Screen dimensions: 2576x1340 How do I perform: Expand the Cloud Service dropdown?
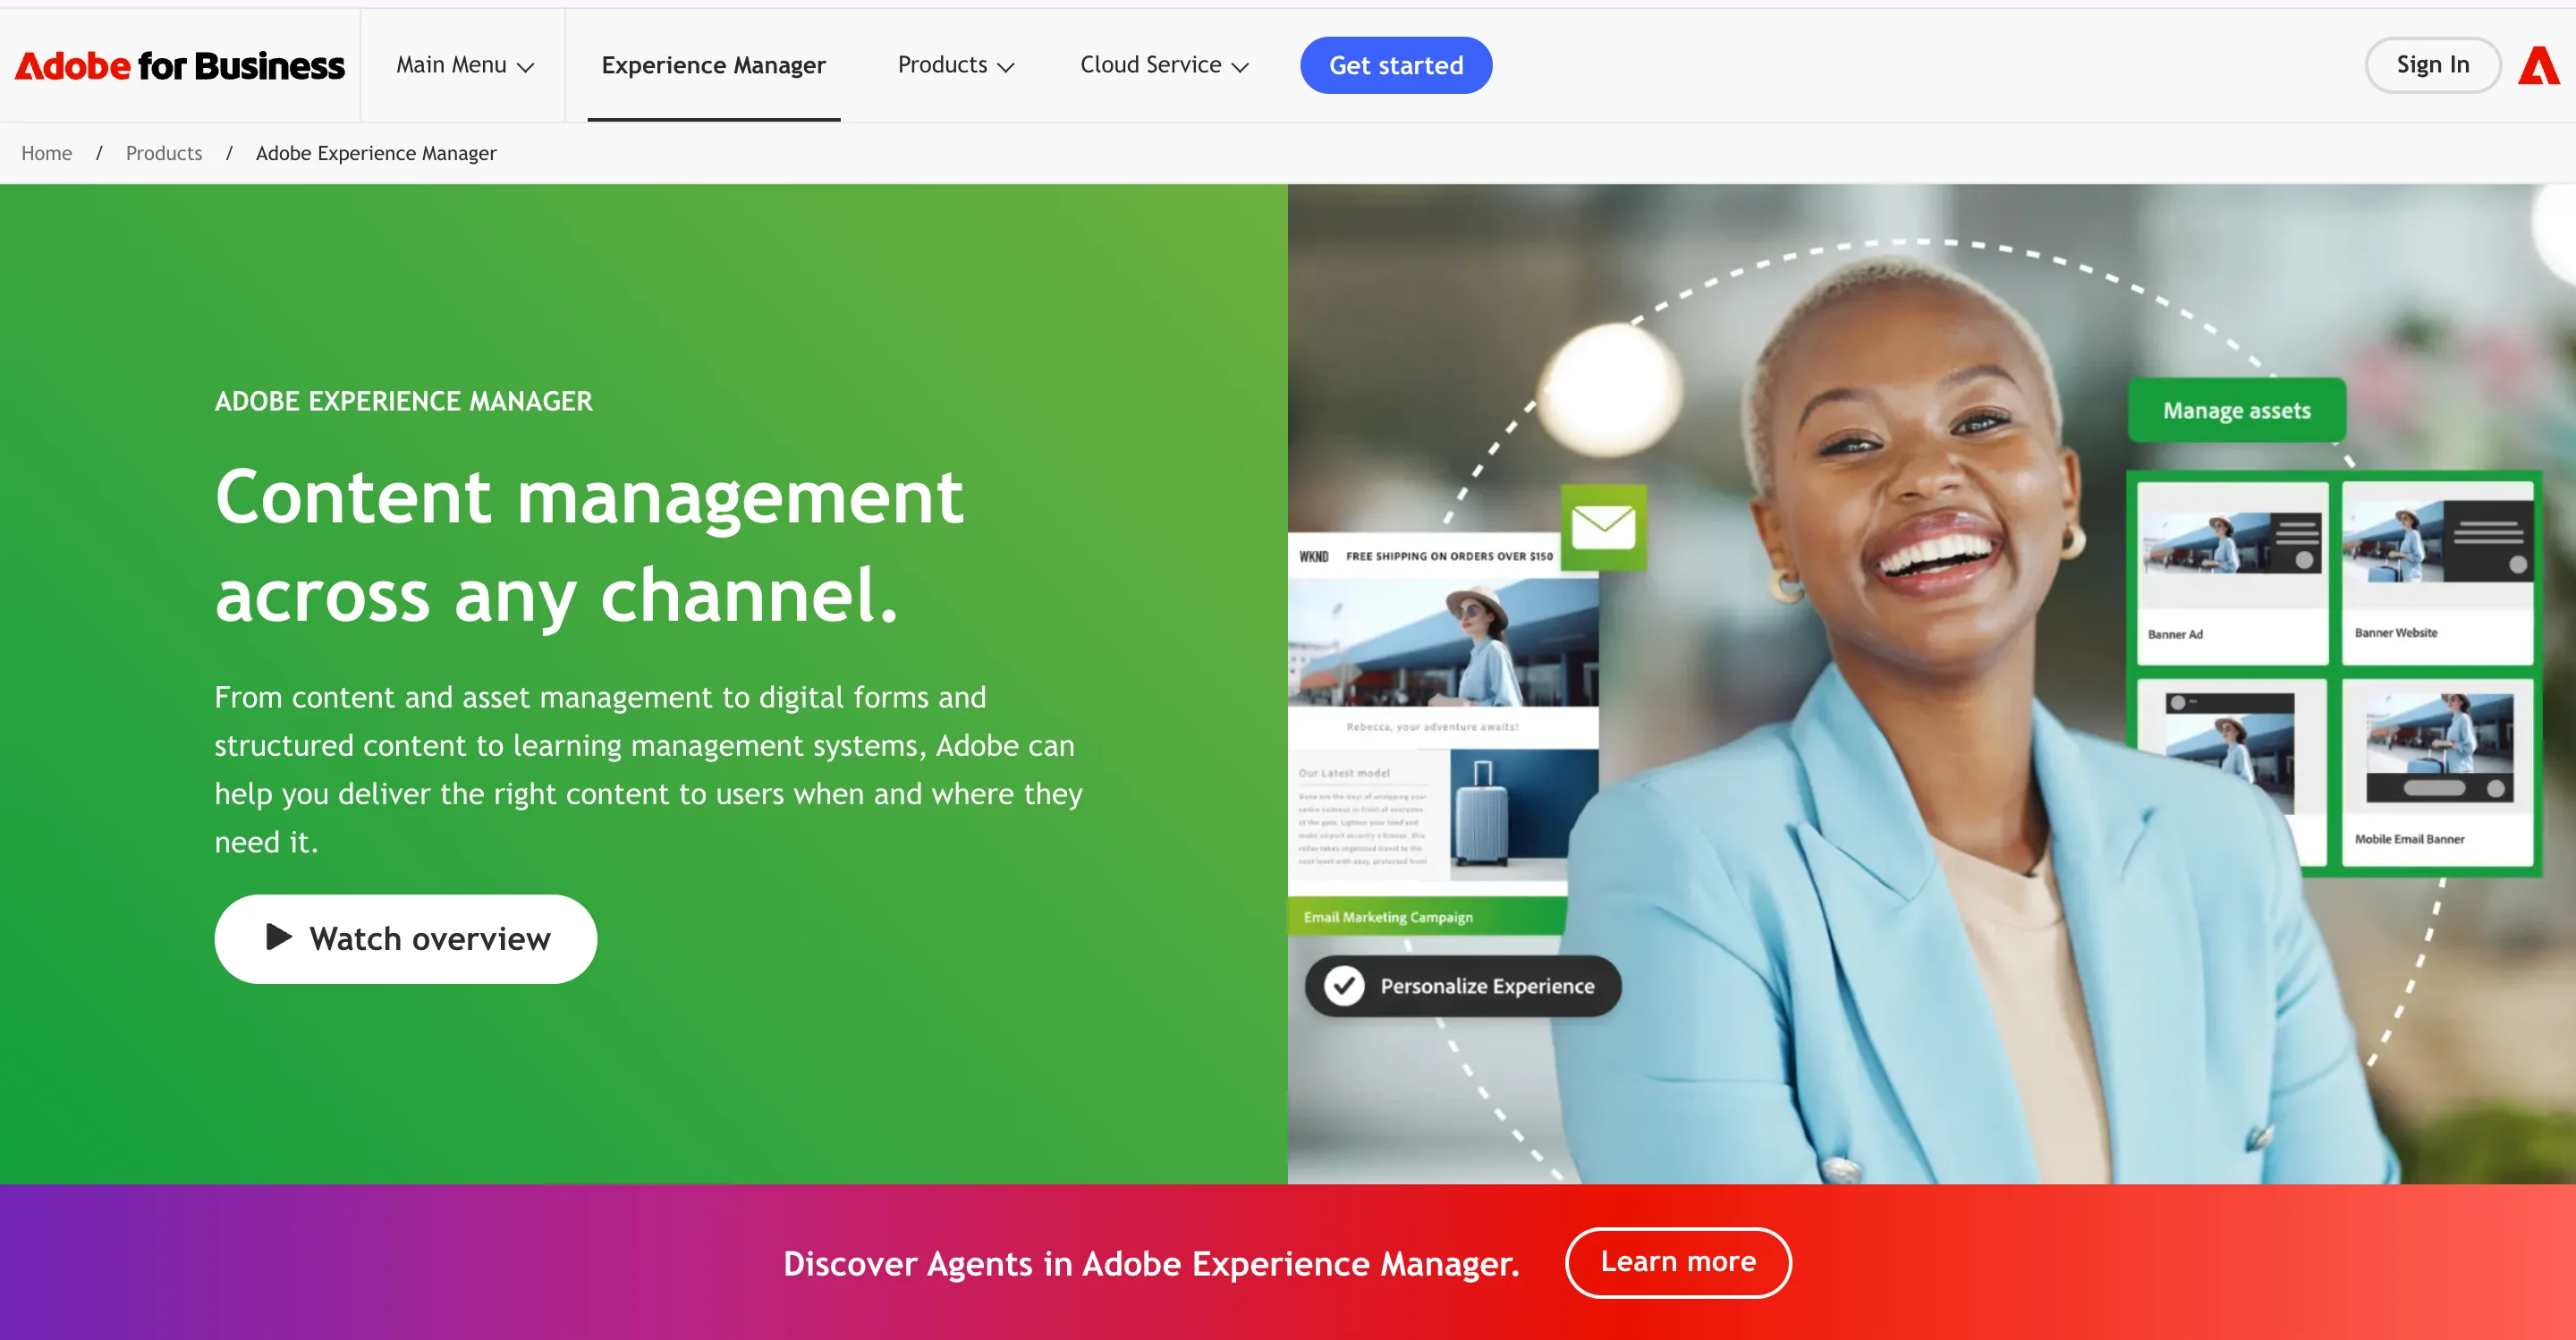tap(1164, 65)
